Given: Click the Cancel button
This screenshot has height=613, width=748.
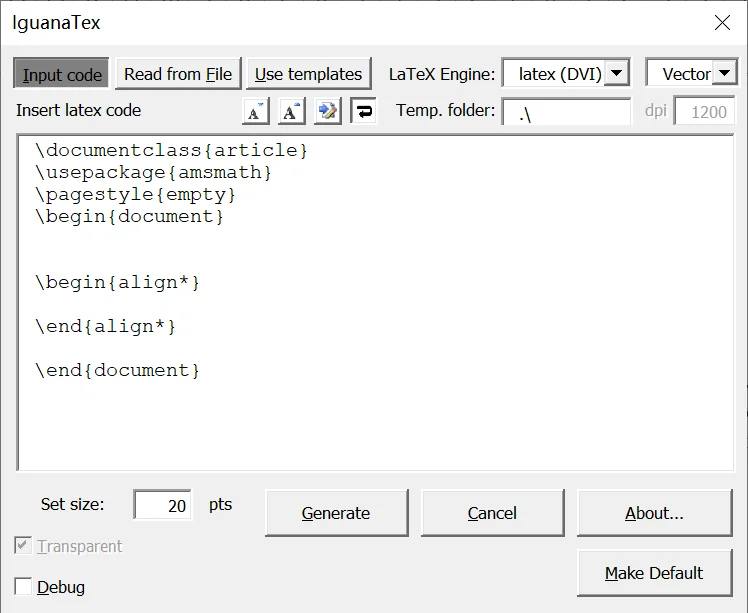Looking at the screenshot, I should 492,513.
